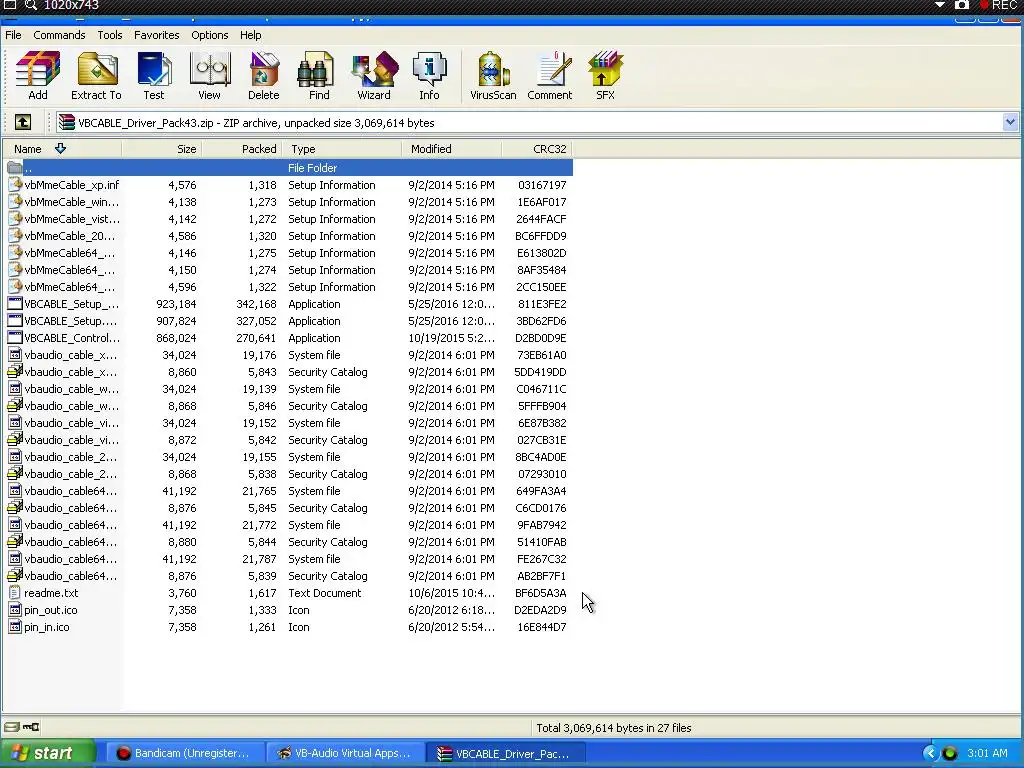Sort by the Type column header
1024x768 pixels.
tap(342, 149)
